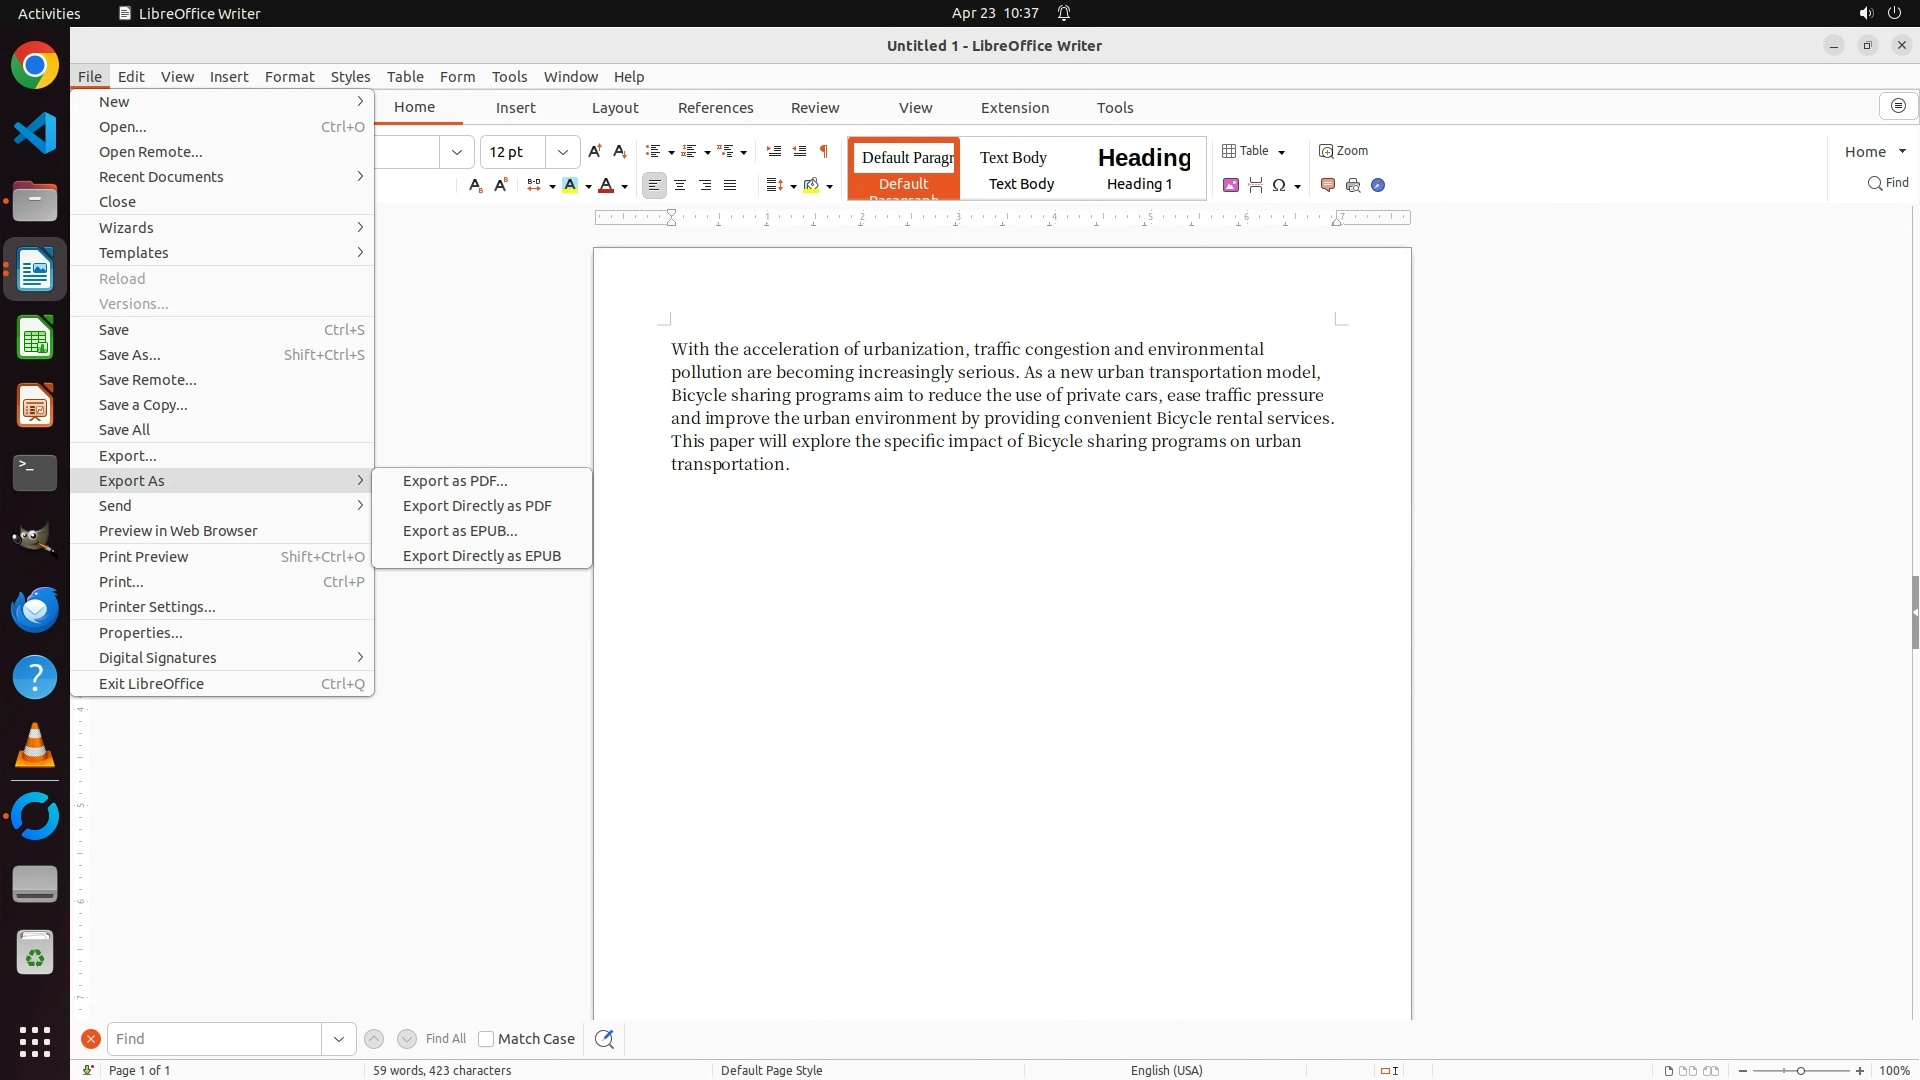This screenshot has width=1920, height=1080.
Task: Toggle the sidebar settings button
Action: pyautogui.click(x=1898, y=106)
